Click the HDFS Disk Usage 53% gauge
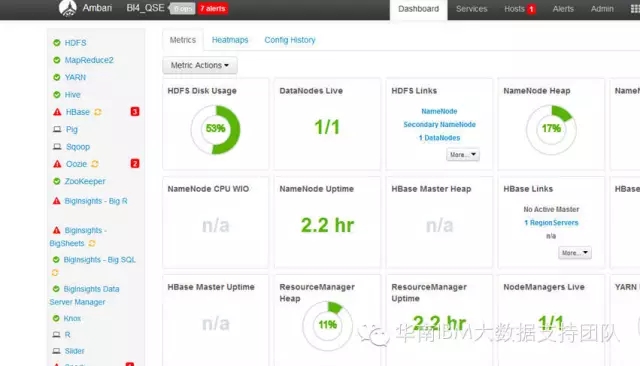 pos(216,129)
